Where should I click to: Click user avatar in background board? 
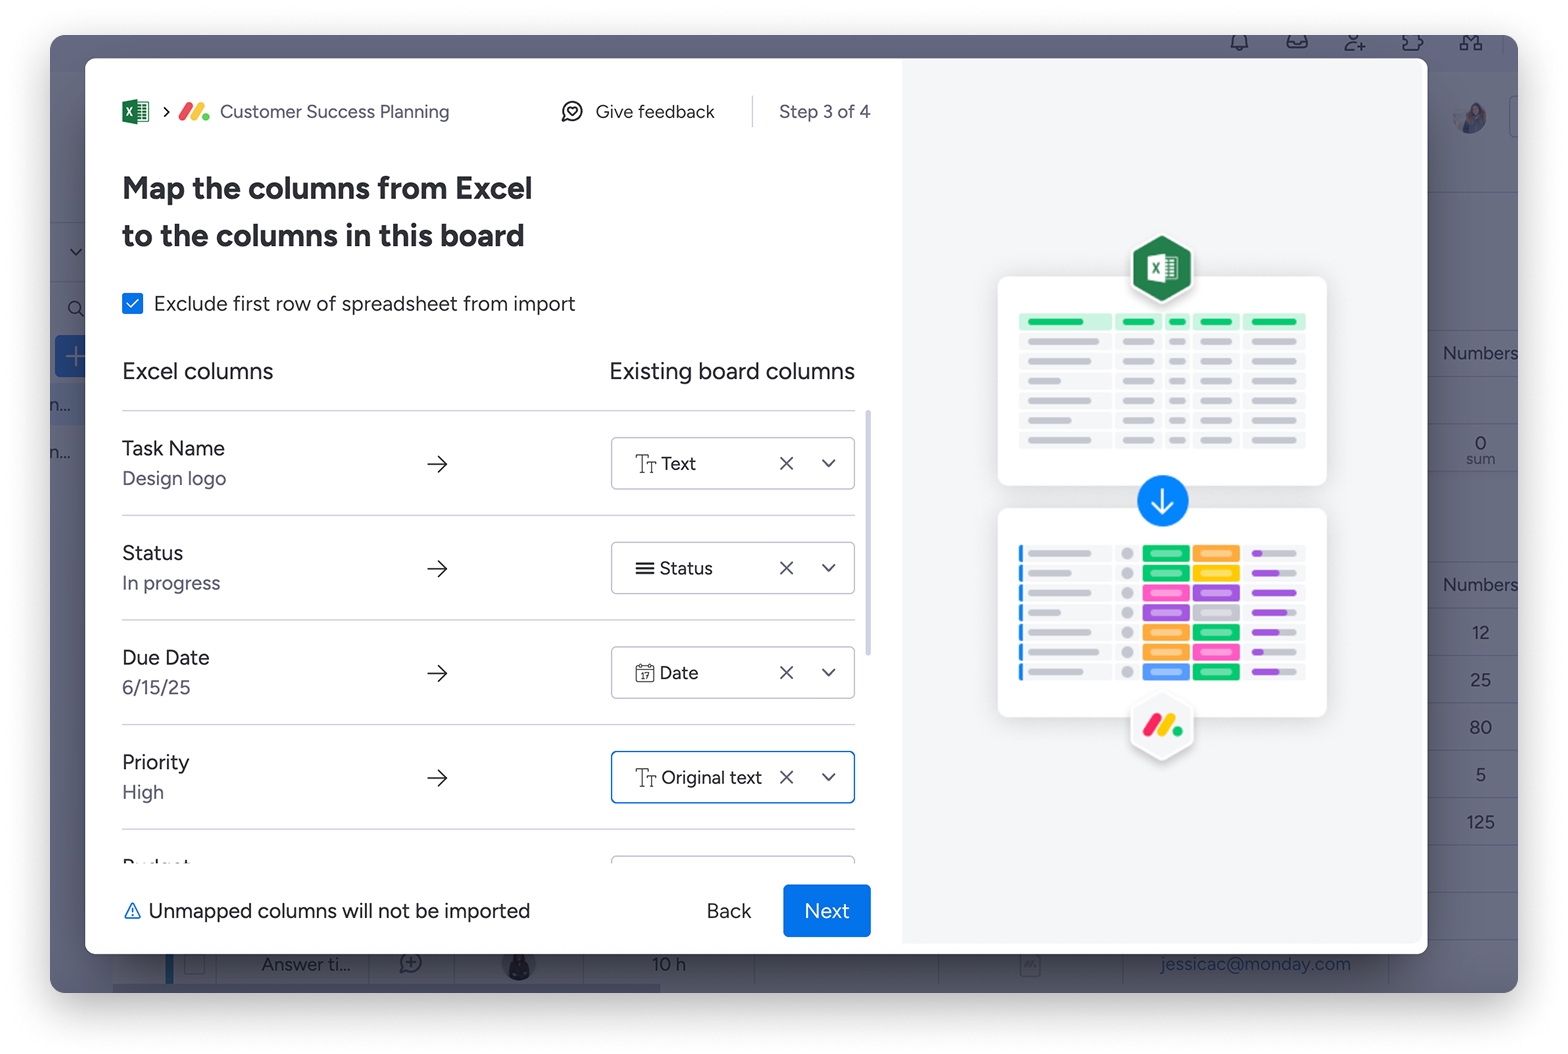pos(1471,118)
